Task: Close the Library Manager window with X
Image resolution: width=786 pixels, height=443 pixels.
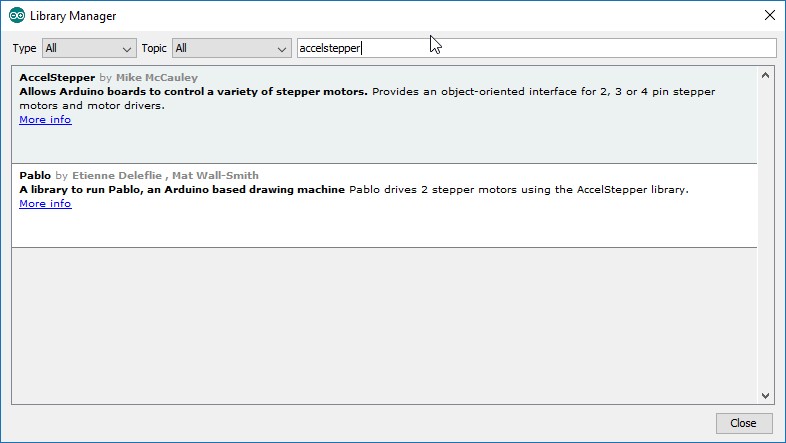Action: coord(768,16)
